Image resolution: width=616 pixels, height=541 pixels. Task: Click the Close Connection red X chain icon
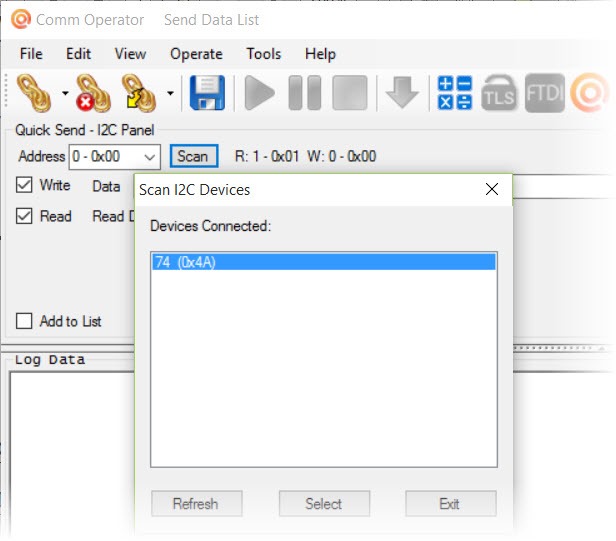pos(93,94)
